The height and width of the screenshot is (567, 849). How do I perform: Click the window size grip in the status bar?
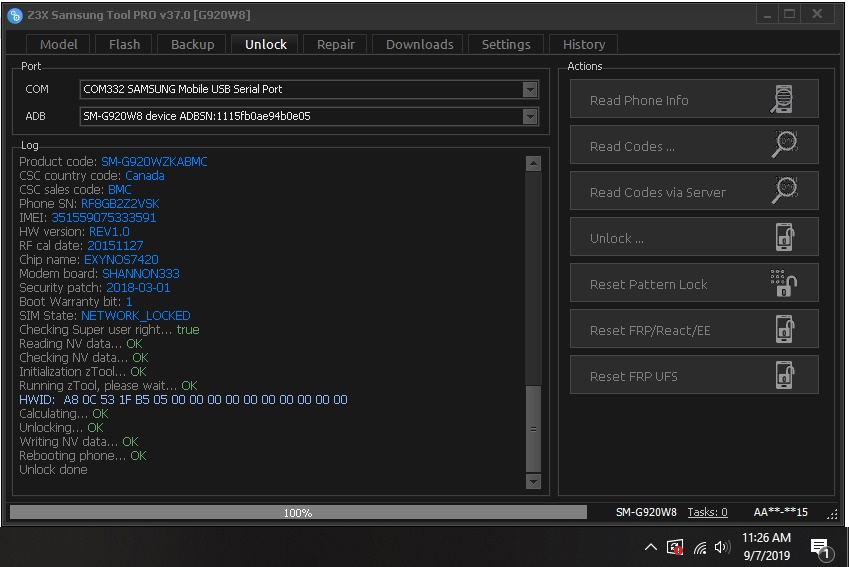(832, 514)
